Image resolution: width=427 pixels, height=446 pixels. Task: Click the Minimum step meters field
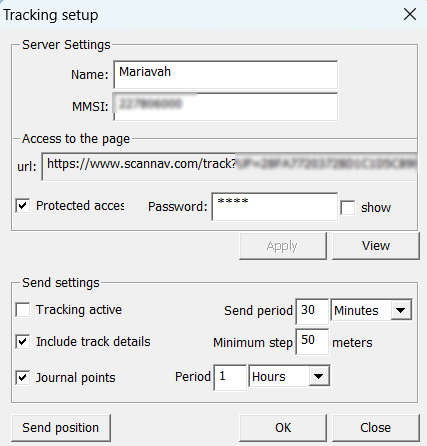pyautogui.click(x=312, y=342)
